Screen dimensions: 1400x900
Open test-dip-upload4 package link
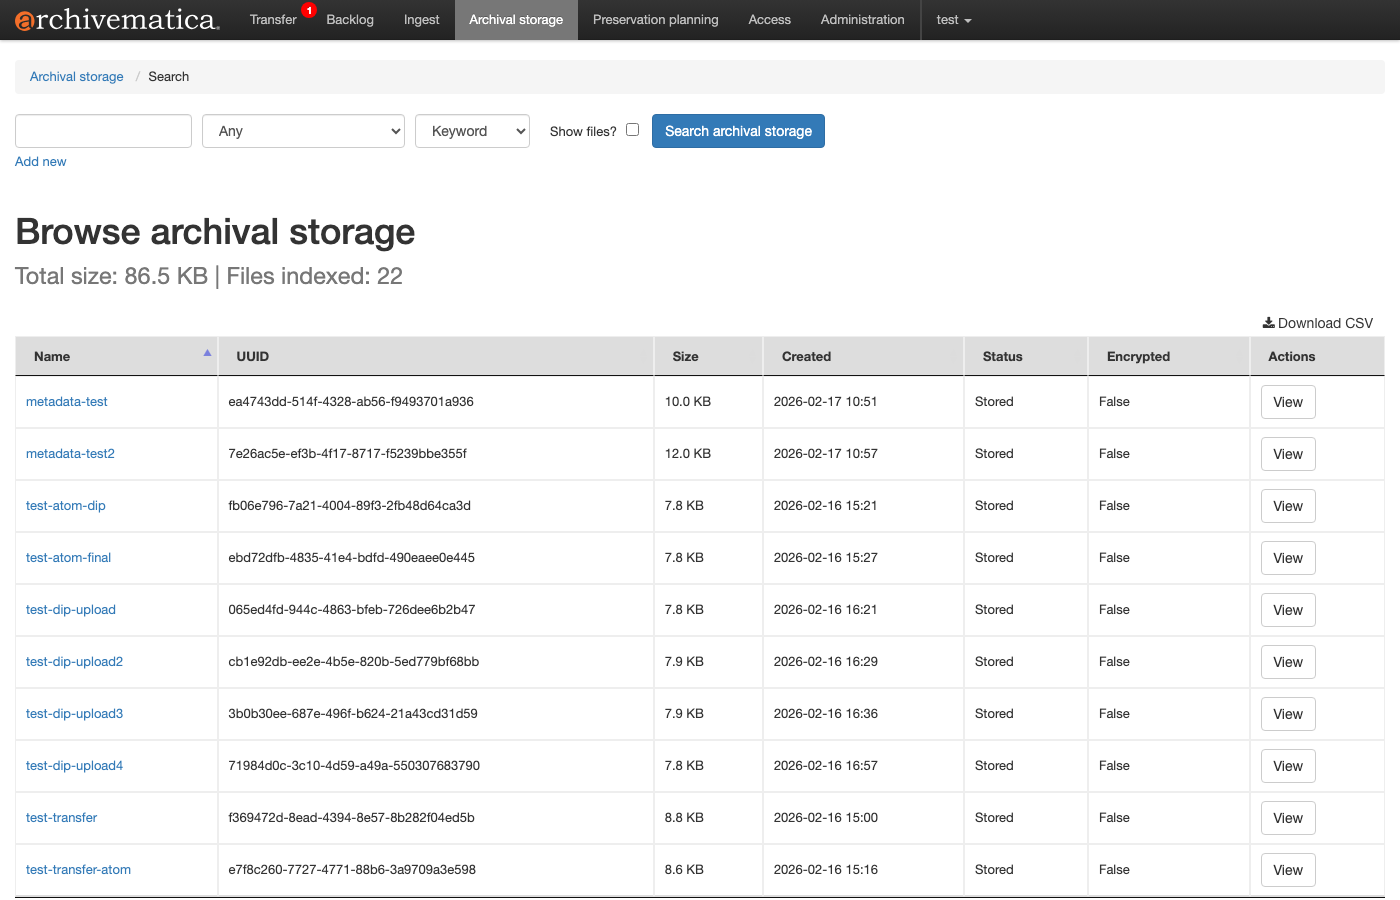point(74,766)
